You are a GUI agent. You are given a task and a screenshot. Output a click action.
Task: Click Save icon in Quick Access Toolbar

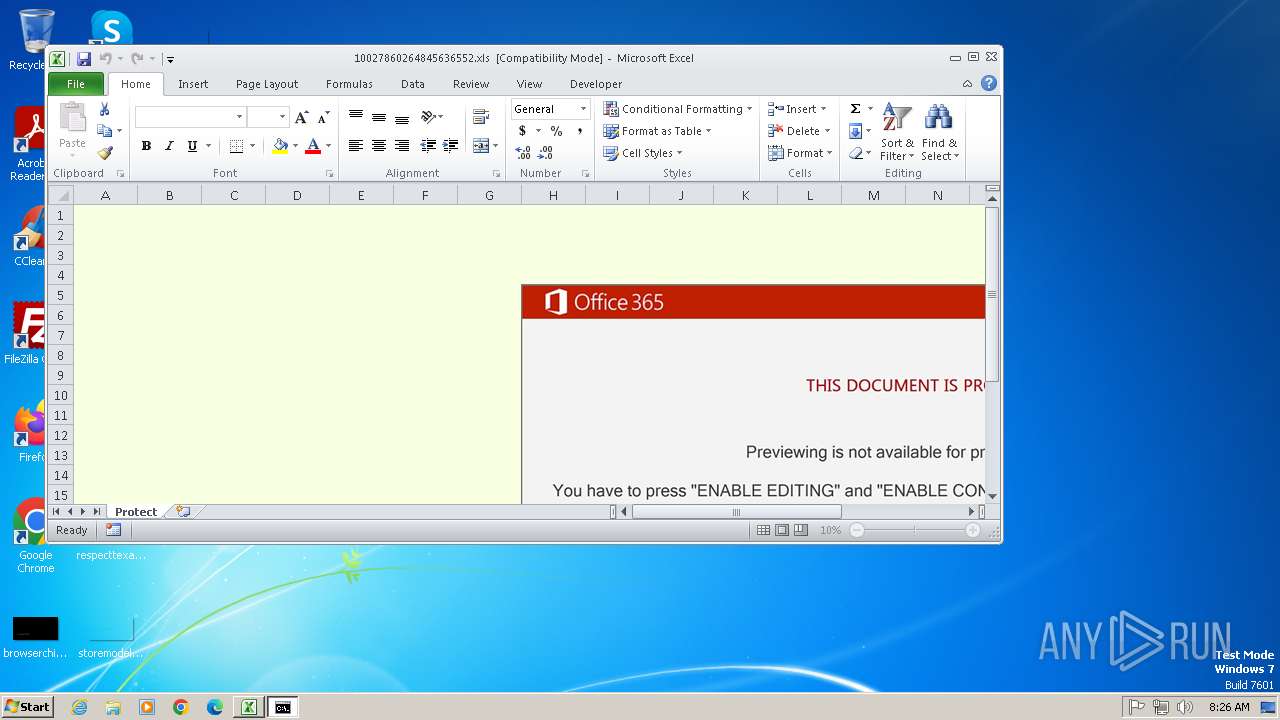84,59
